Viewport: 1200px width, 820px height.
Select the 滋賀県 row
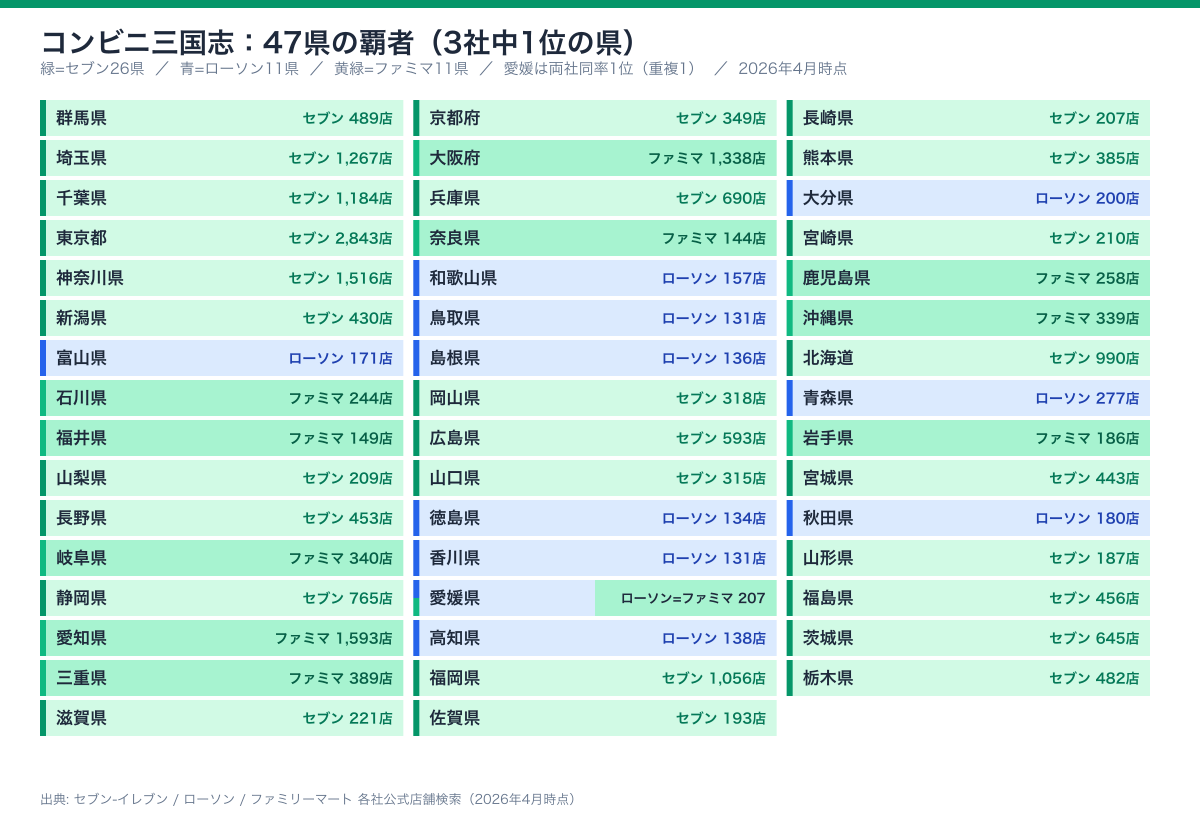(222, 718)
